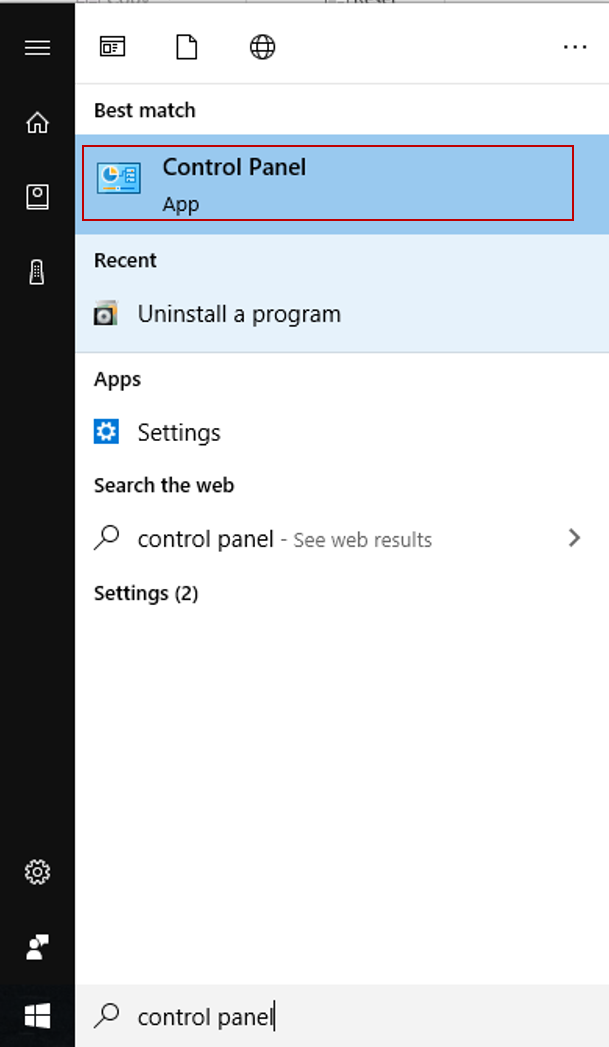
Task: Click the Uninstall a program item icon
Action: point(107,313)
